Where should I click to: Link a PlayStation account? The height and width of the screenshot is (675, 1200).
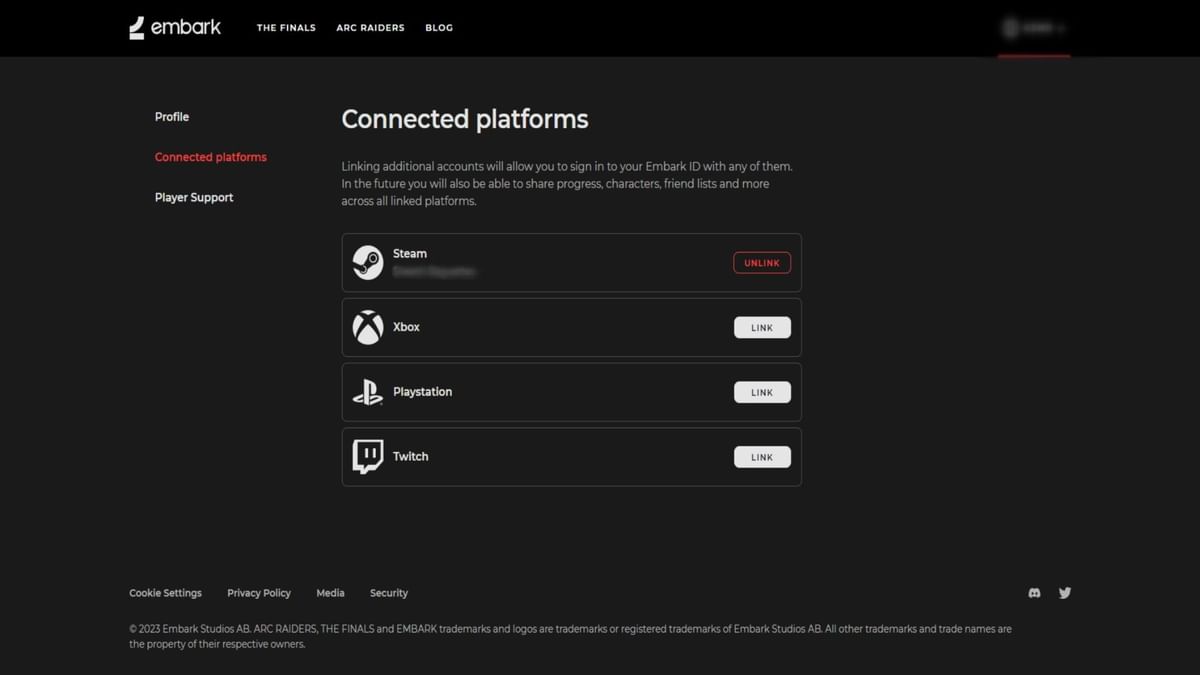point(762,392)
